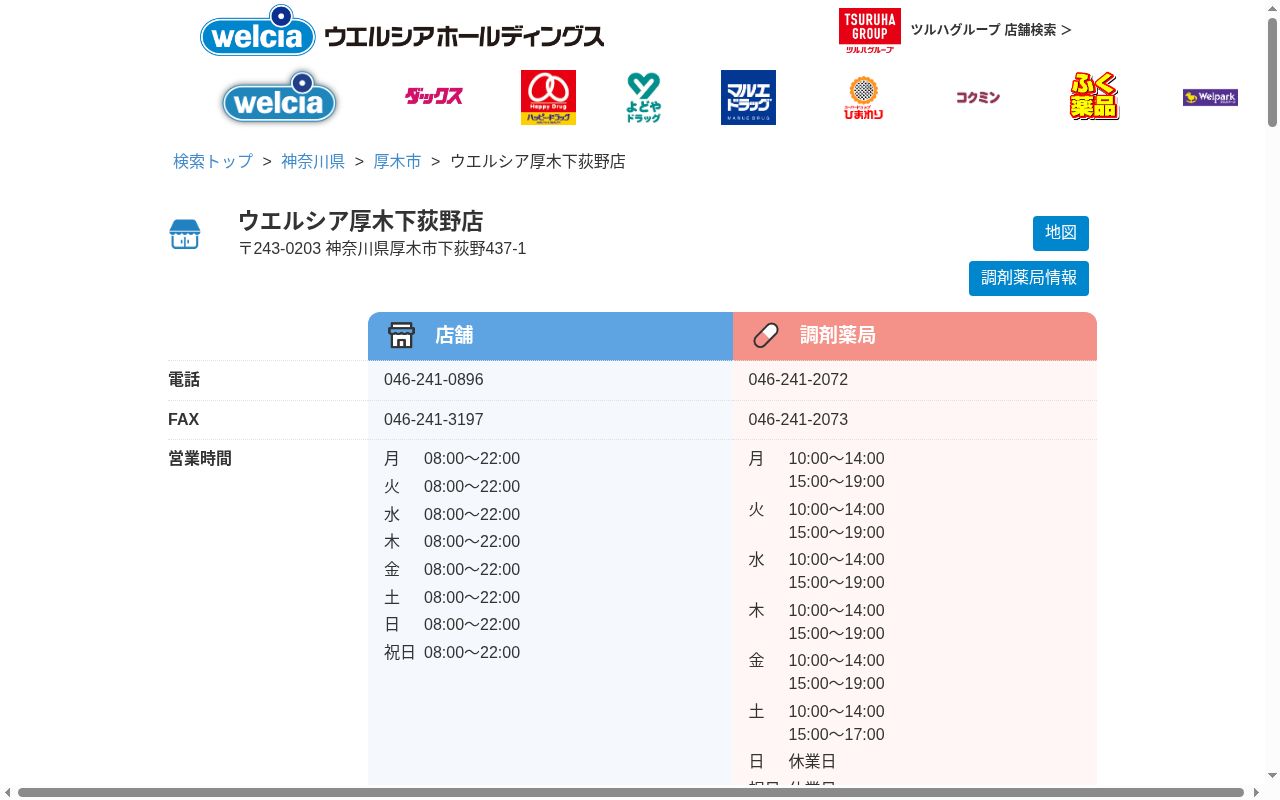Choose the Happy Drug brand logo
Image resolution: width=1280 pixels, height=800 pixels.
[x=548, y=97]
